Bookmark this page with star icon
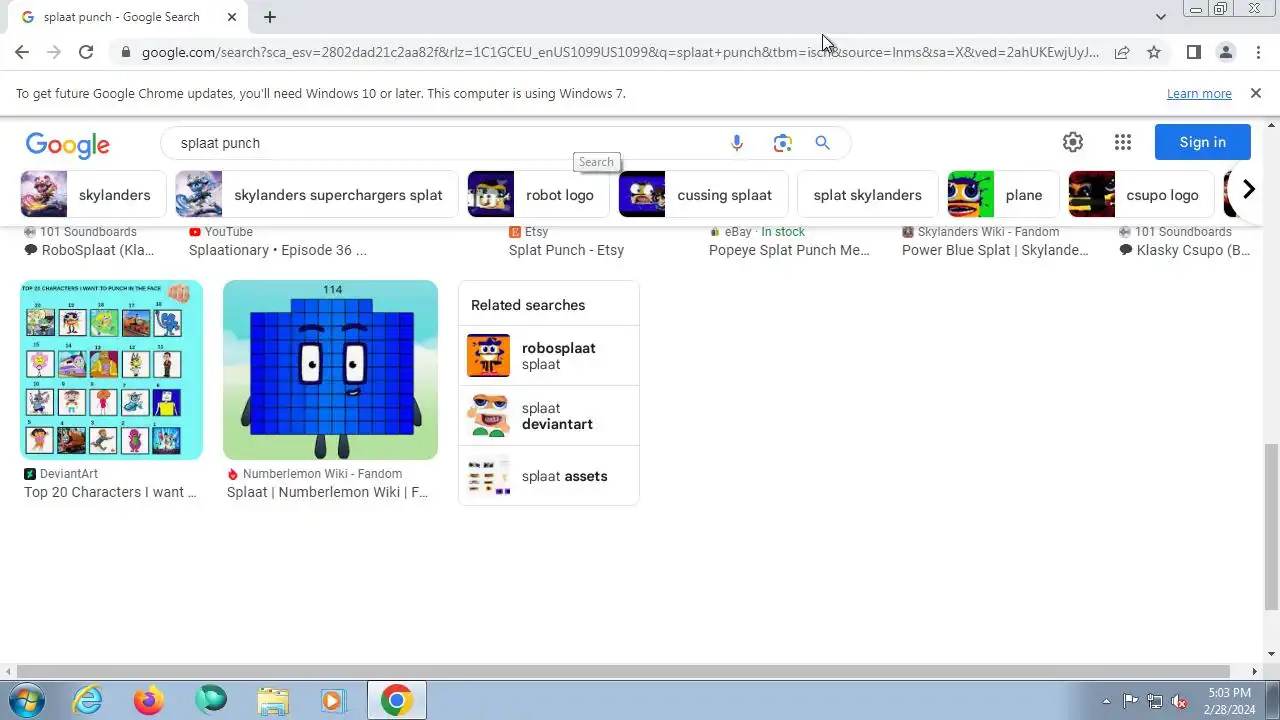The height and width of the screenshot is (720, 1280). click(x=1154, y=52)
